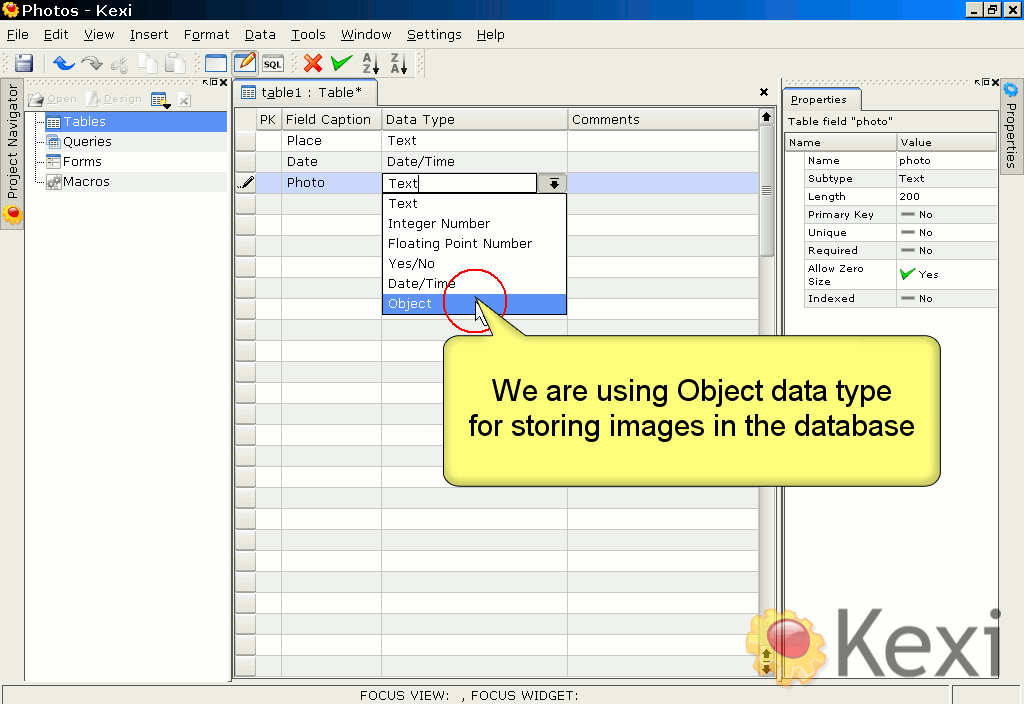Choose Integer Number data type option

click(439, 224)
